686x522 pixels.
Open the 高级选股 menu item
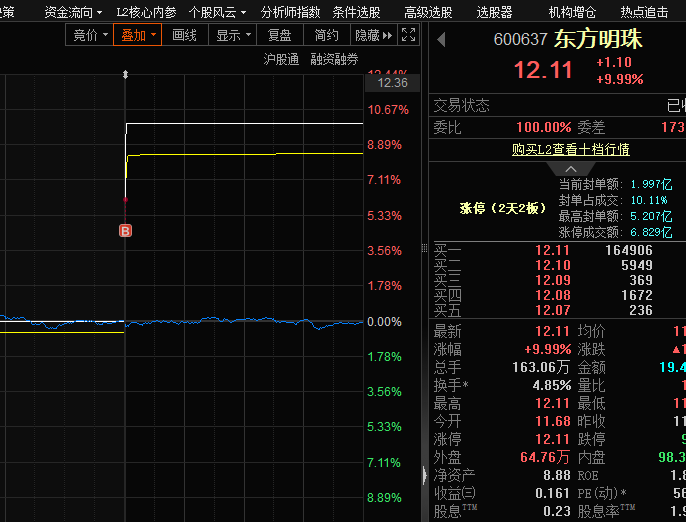point(428,12)
